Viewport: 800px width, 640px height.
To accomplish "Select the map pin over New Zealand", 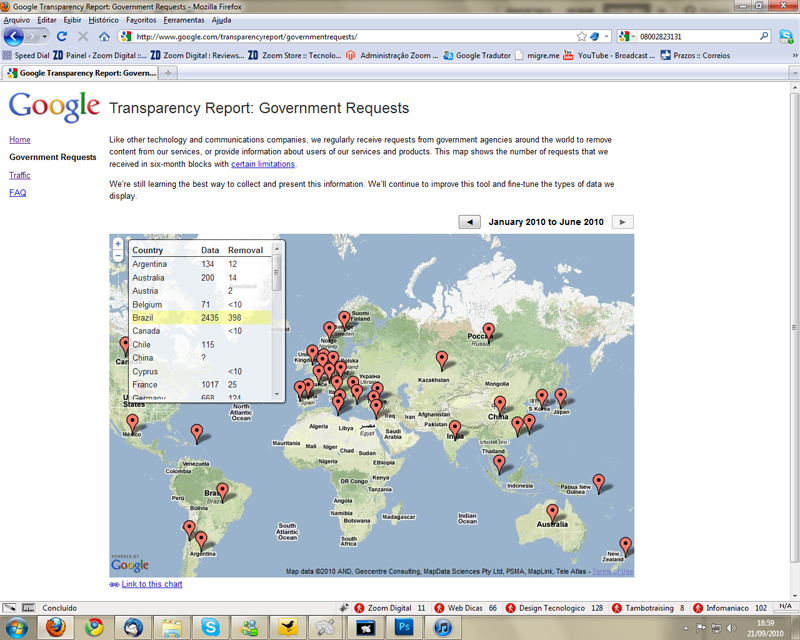I will click(x=626, y=546).
